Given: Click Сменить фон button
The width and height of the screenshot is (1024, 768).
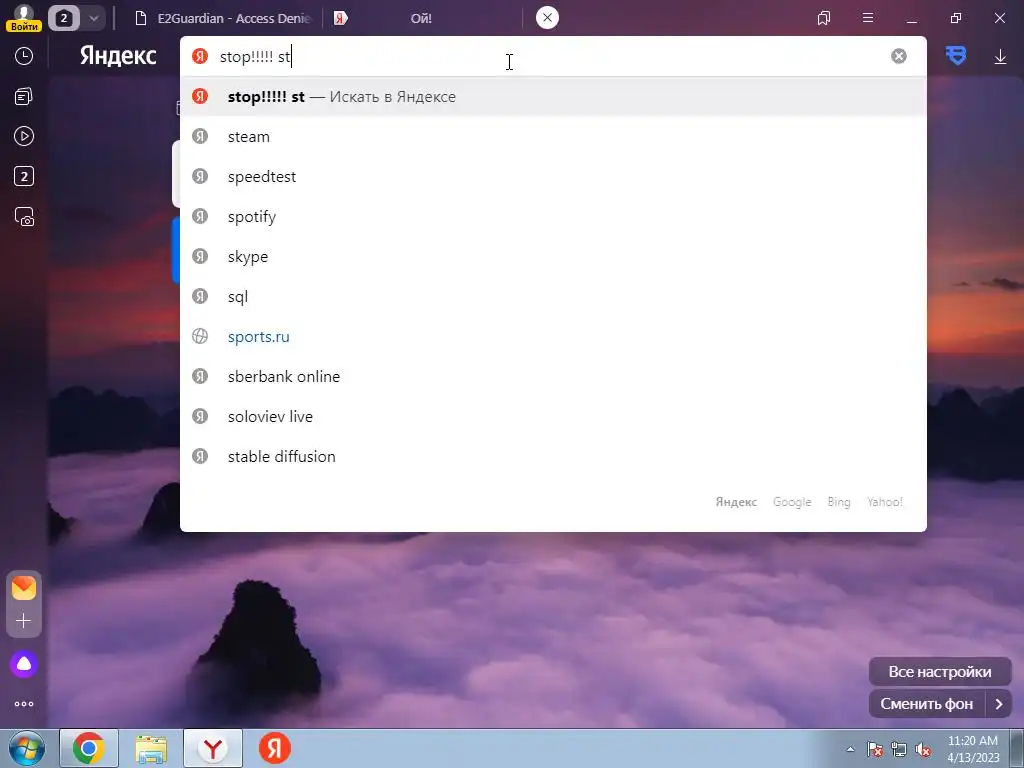Looking at the screenshot, I should pyautogui.click(x=927, y=704).
